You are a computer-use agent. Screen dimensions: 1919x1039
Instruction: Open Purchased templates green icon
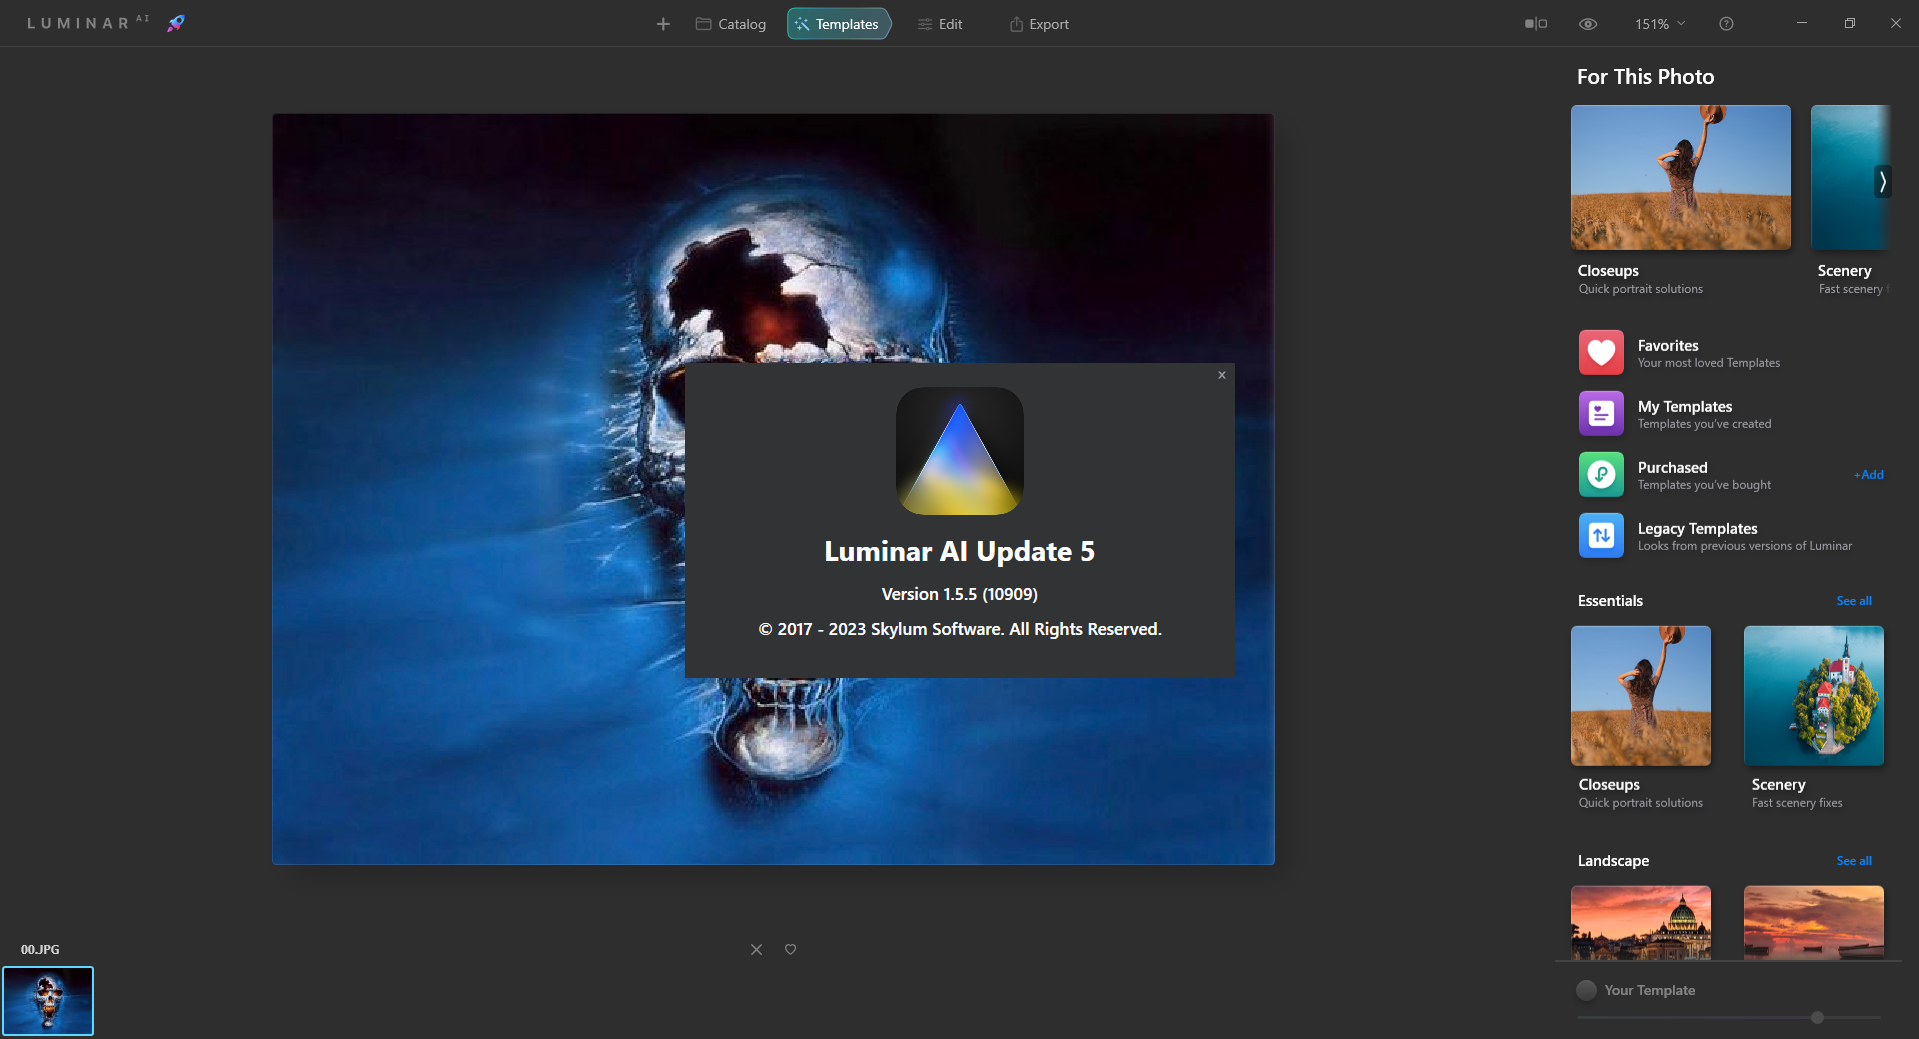click(x=1601, y=474)
